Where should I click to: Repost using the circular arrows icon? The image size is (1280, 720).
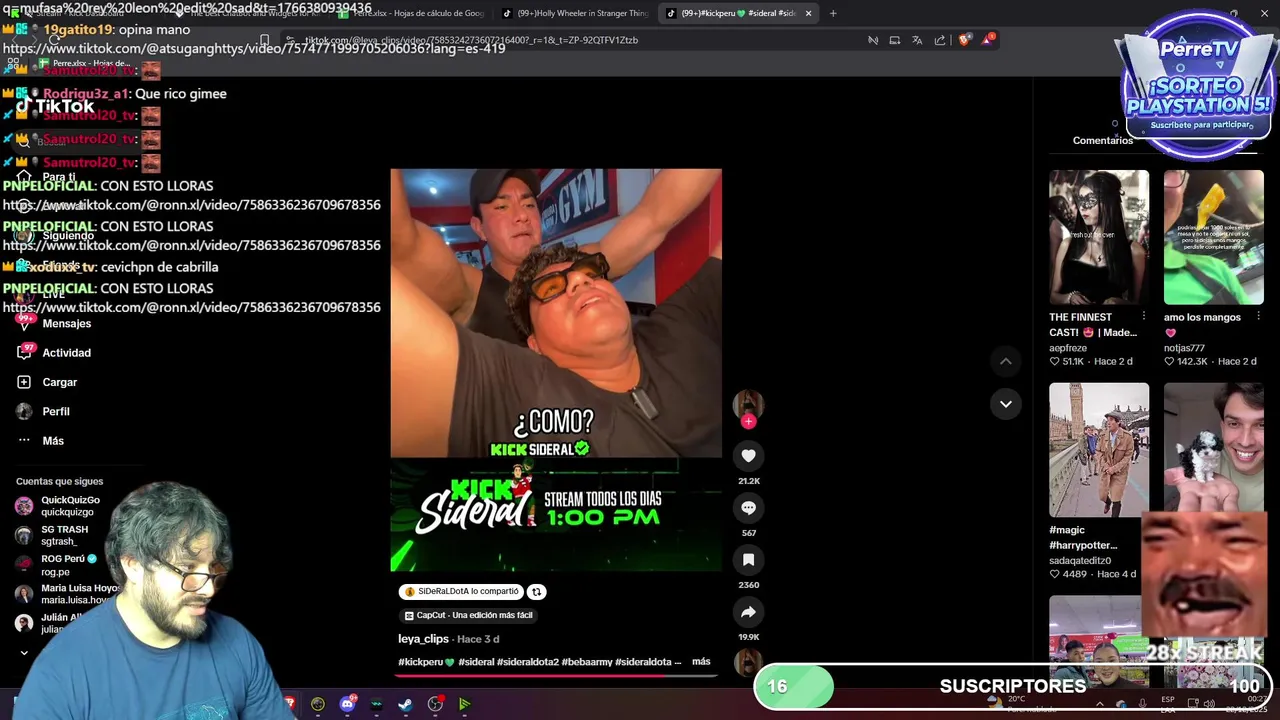tap(536, 592)
